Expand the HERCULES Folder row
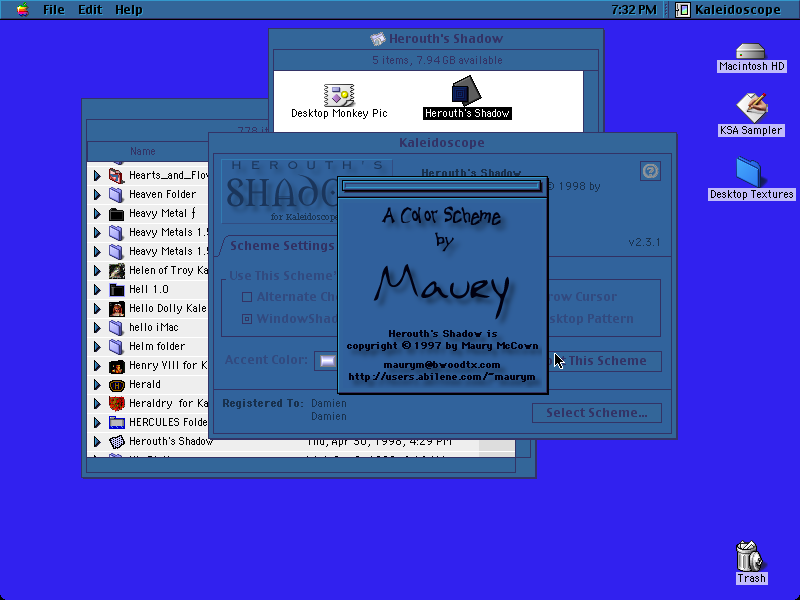Image resolution: width=800 pixels, height=600 pixels. tap(97, 422)
